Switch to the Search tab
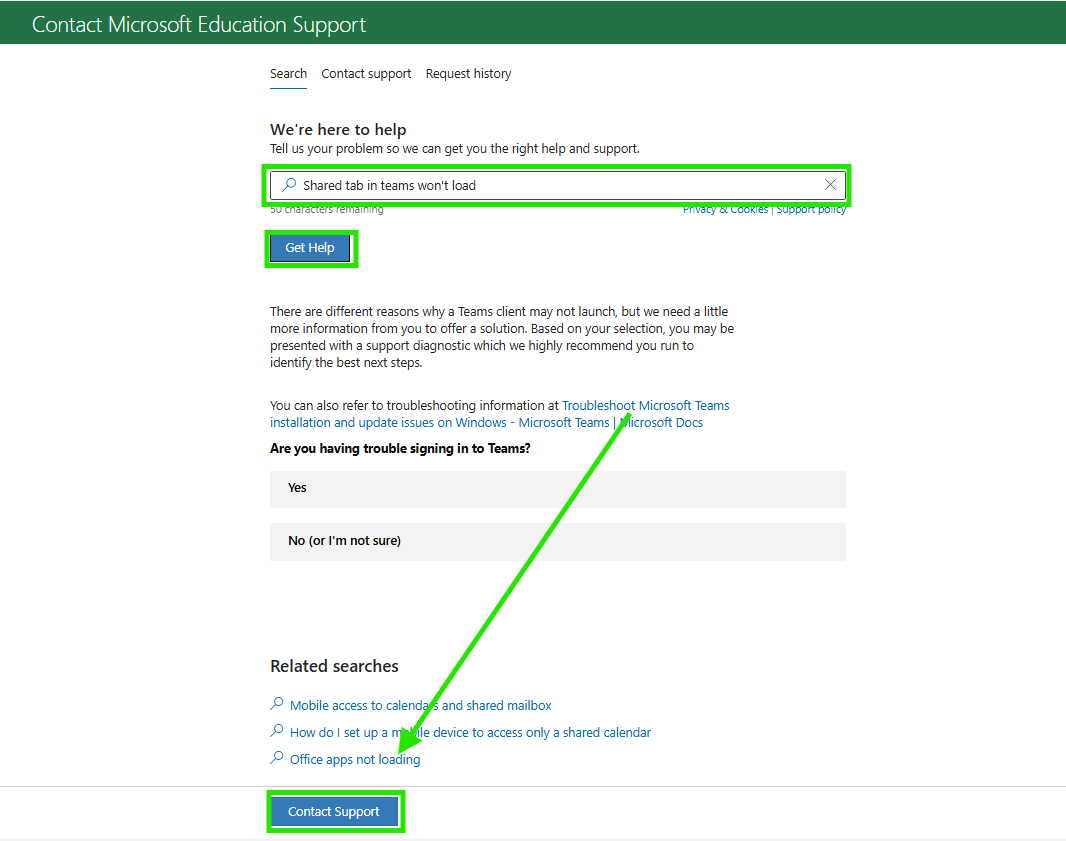This screenshot has width=1066, height=841. coord(288,73)
